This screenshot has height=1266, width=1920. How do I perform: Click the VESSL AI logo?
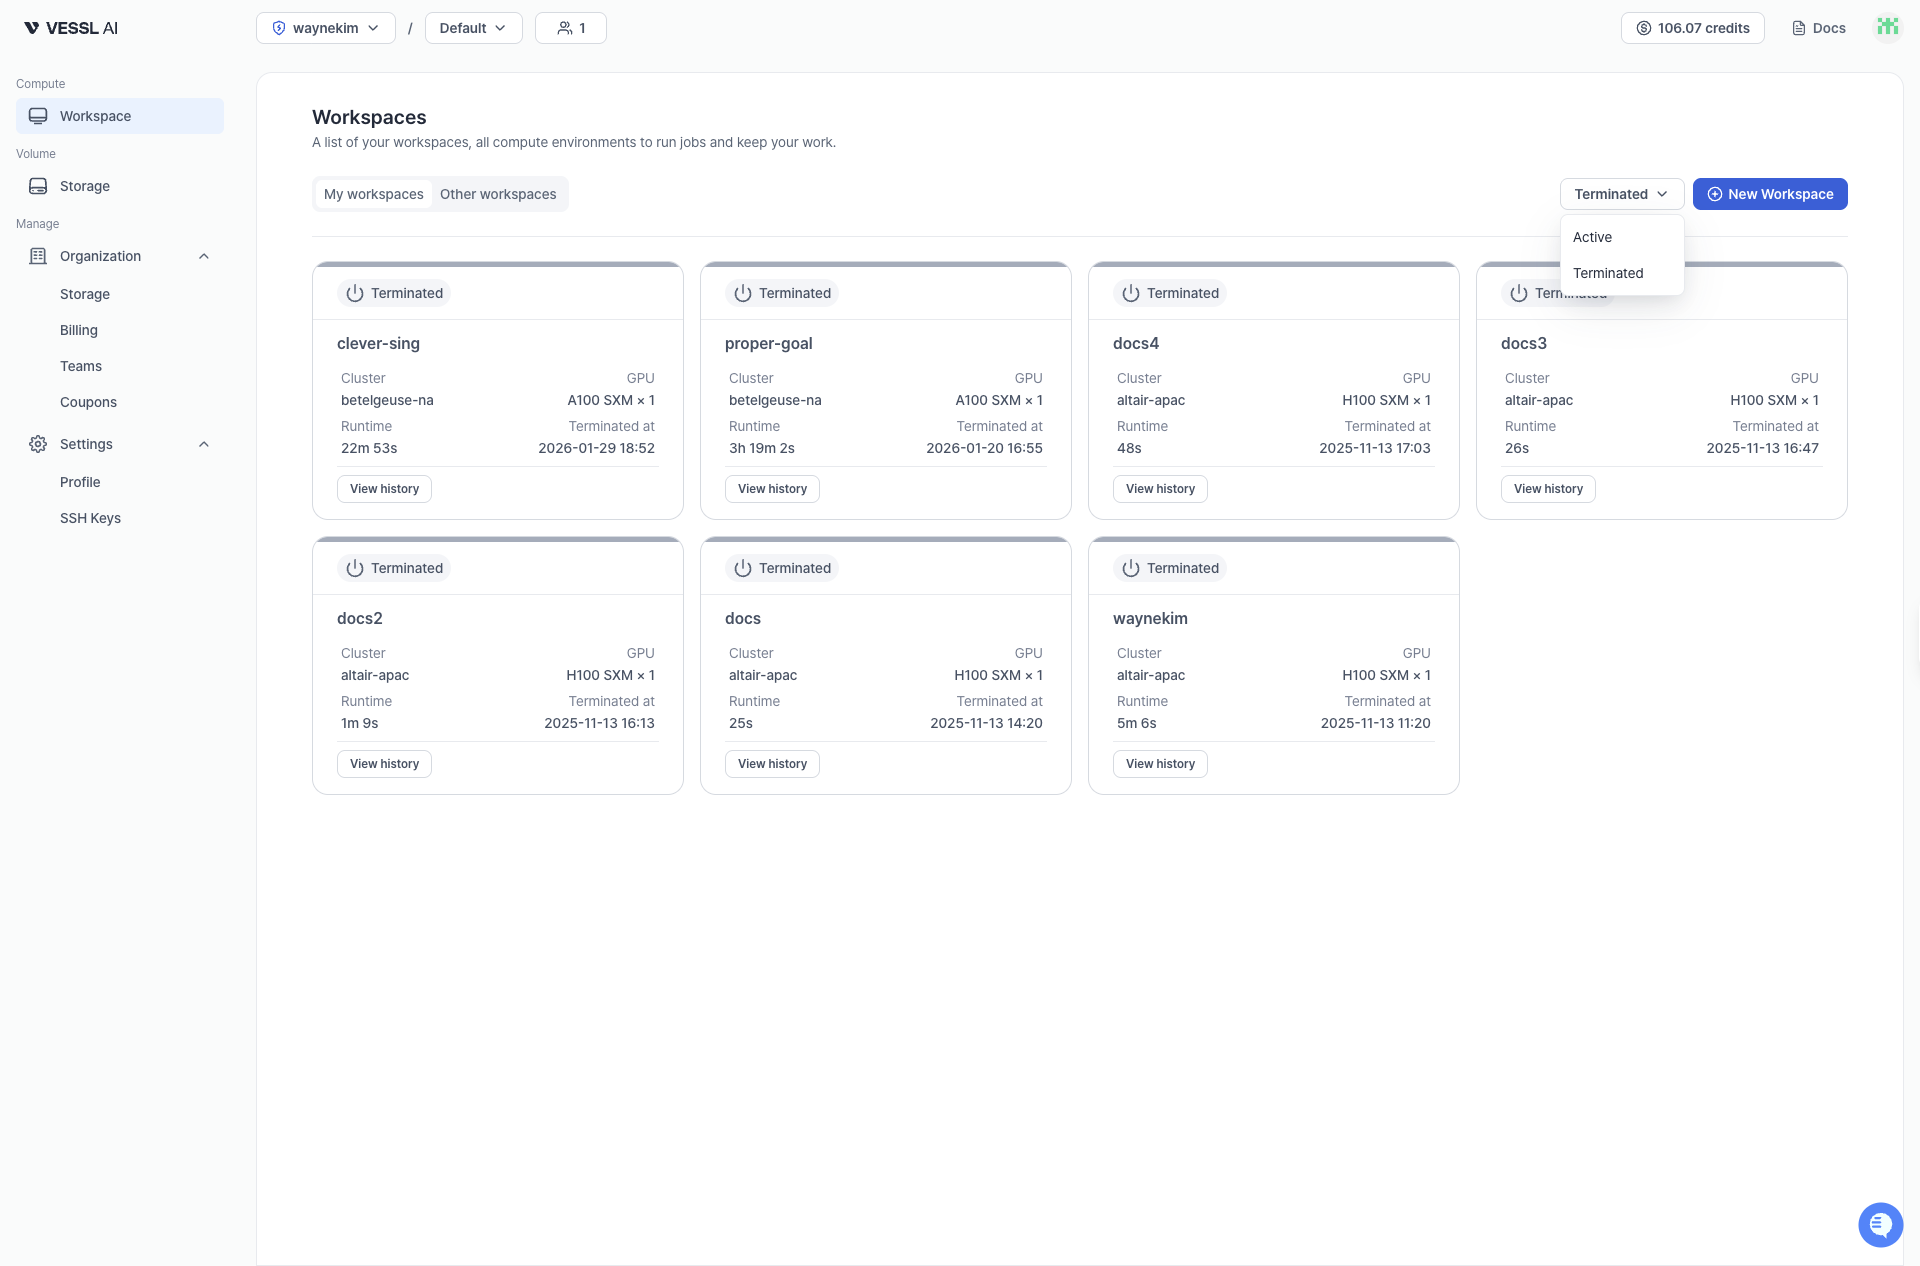[x=70, y=27]
